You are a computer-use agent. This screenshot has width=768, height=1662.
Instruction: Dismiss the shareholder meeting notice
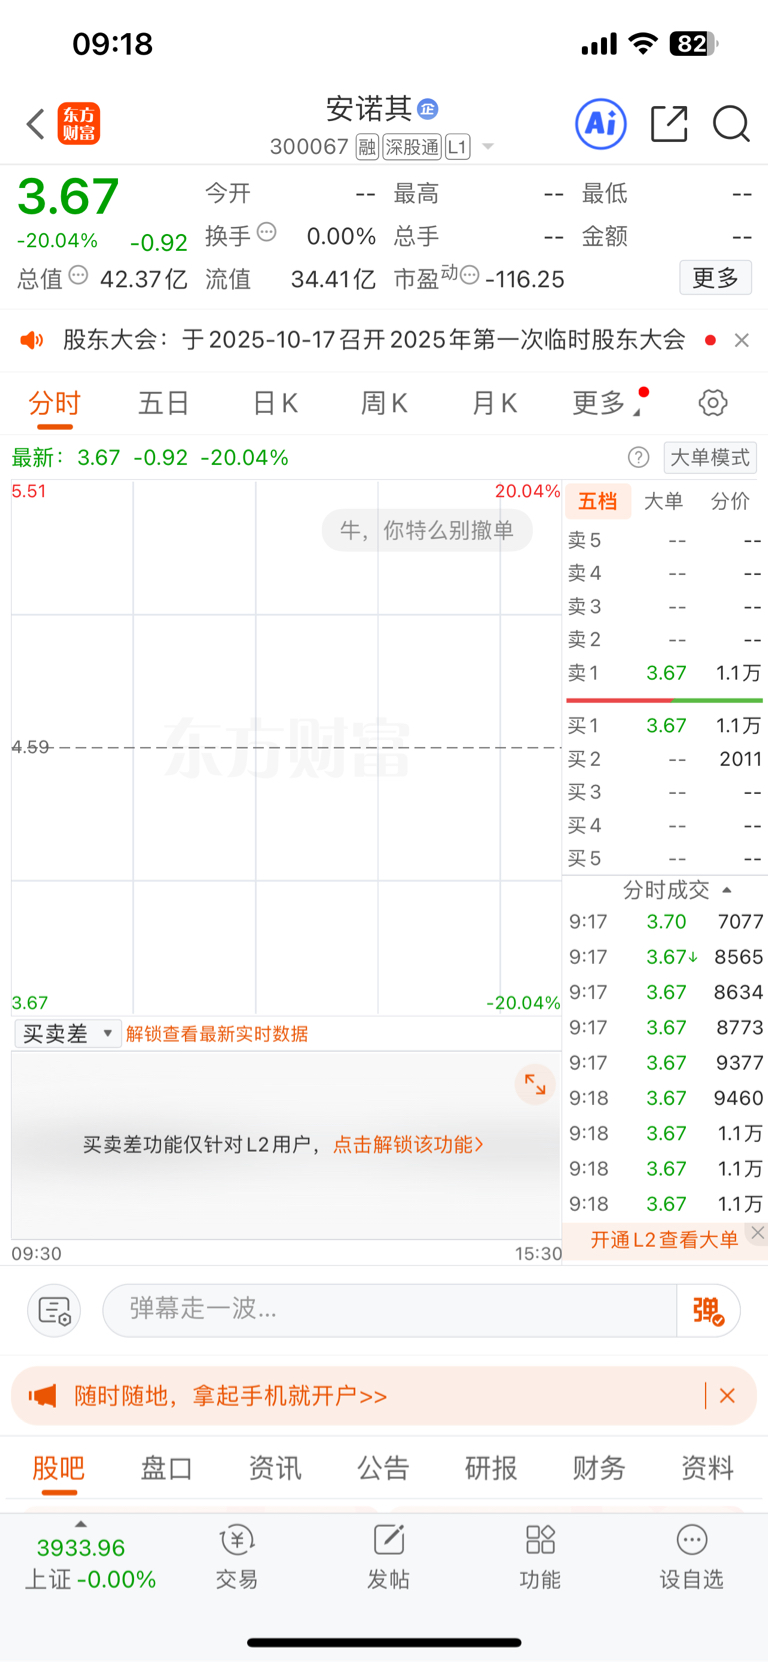coord(741,340)
